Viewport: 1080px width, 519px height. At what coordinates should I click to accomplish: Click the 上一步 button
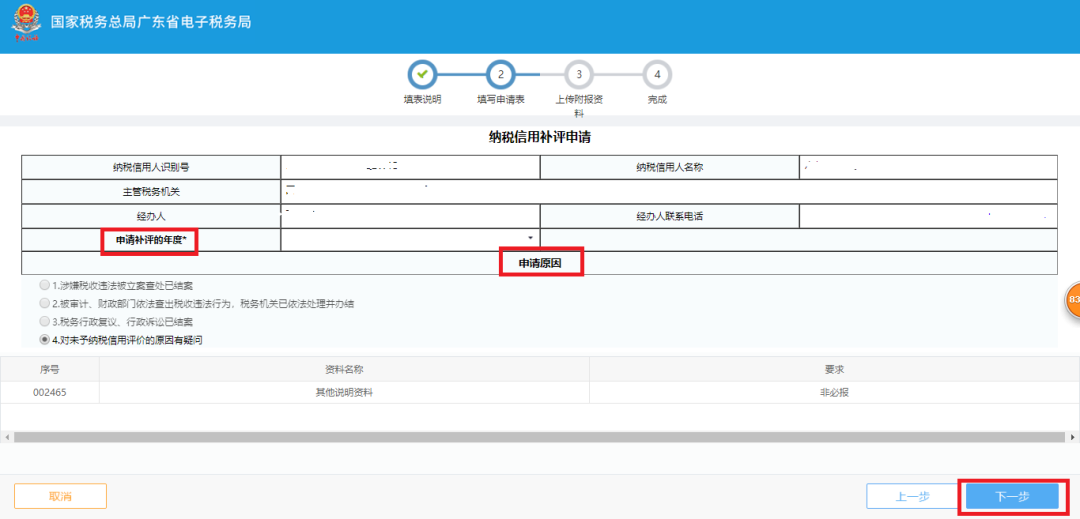pos(913,496)
